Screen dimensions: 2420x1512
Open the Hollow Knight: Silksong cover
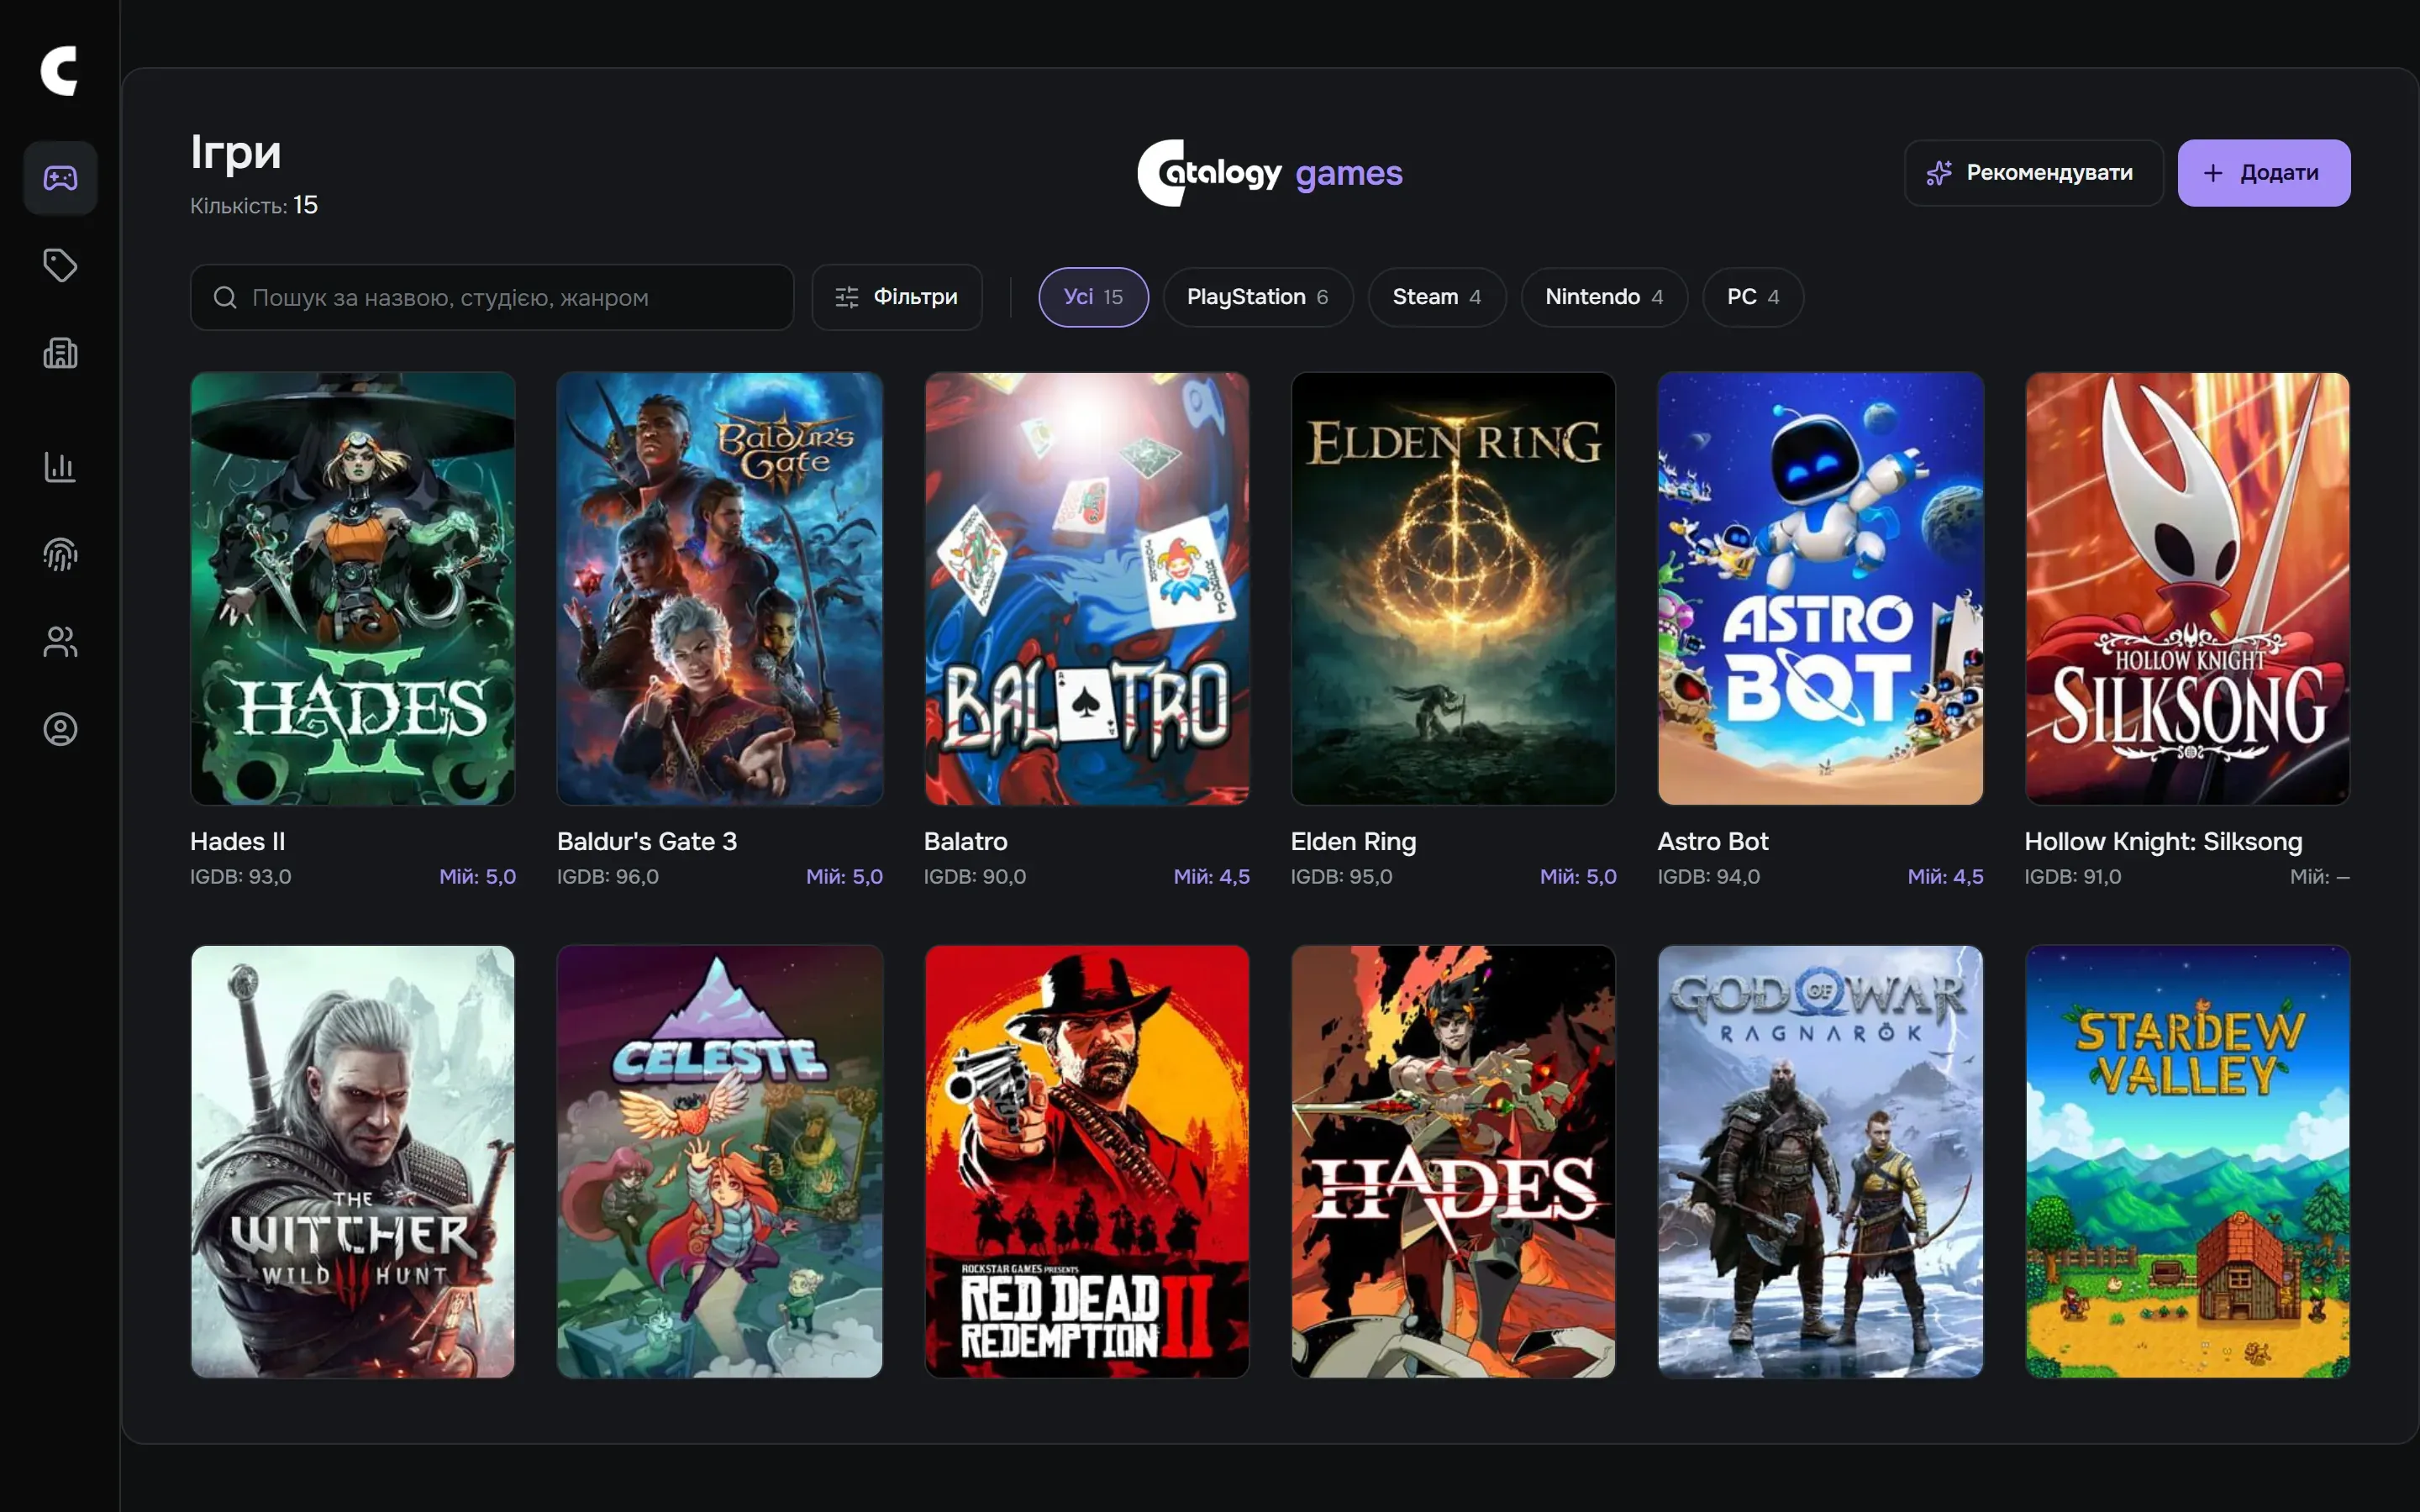point(2188,589)
